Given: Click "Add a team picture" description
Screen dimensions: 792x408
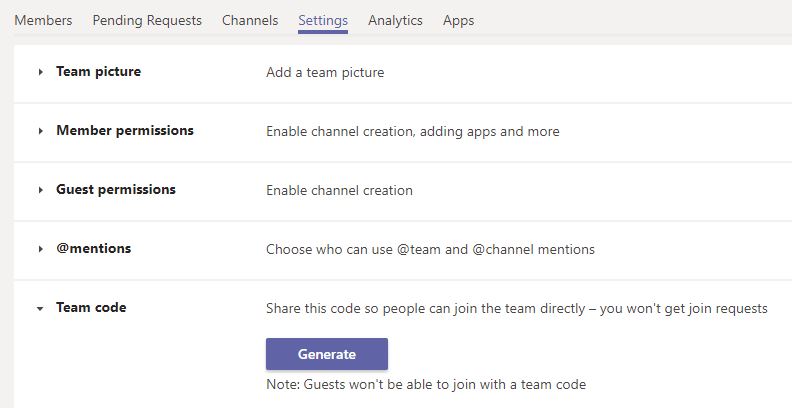Looking at the screenshot, I should pyautogui.click(x=325, y=73).
